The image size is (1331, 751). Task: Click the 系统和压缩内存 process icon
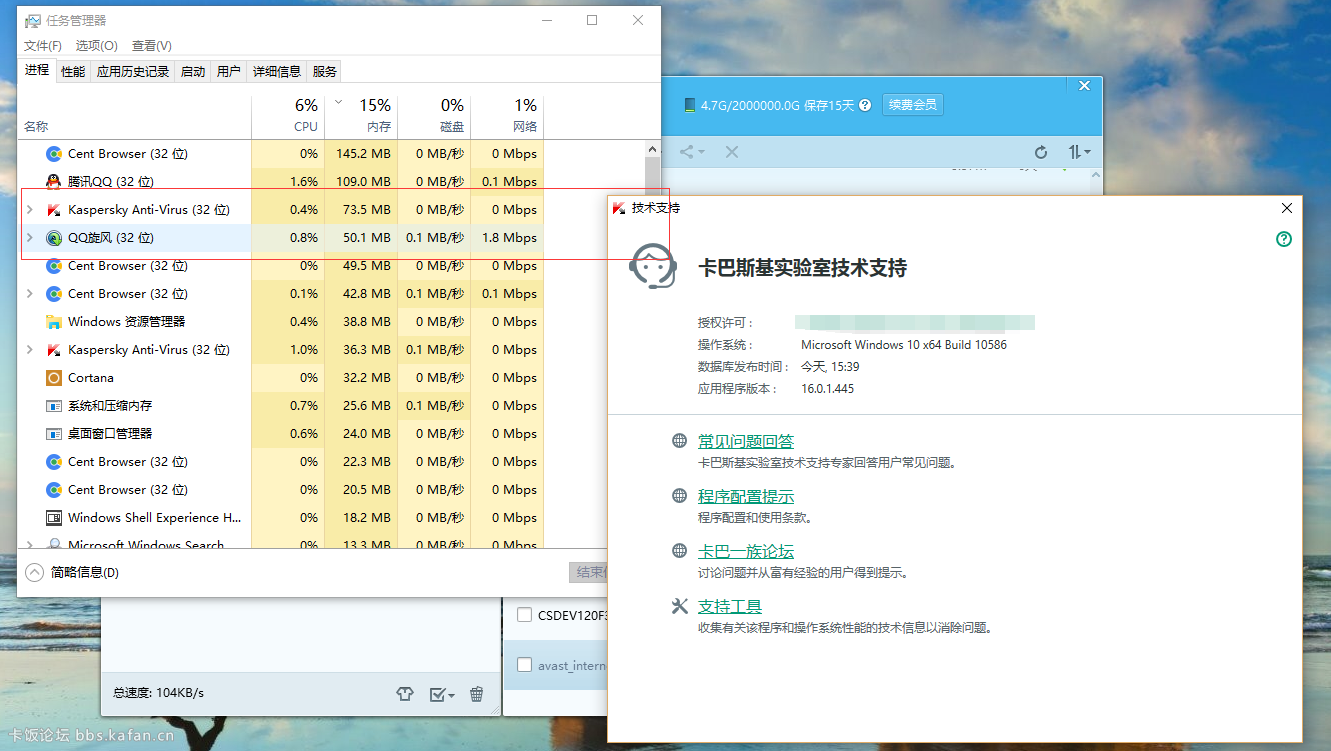54,406
